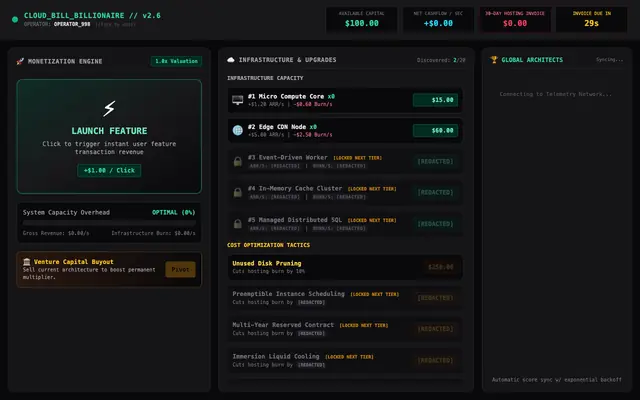Click the INFRASTRUCTURE & UPGRADES heading

[287, 60]
